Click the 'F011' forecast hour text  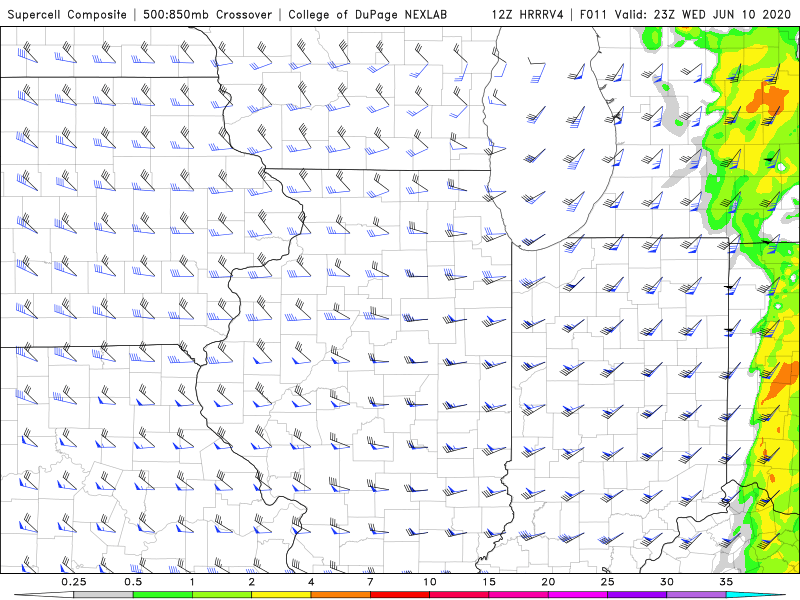point(594,14)
